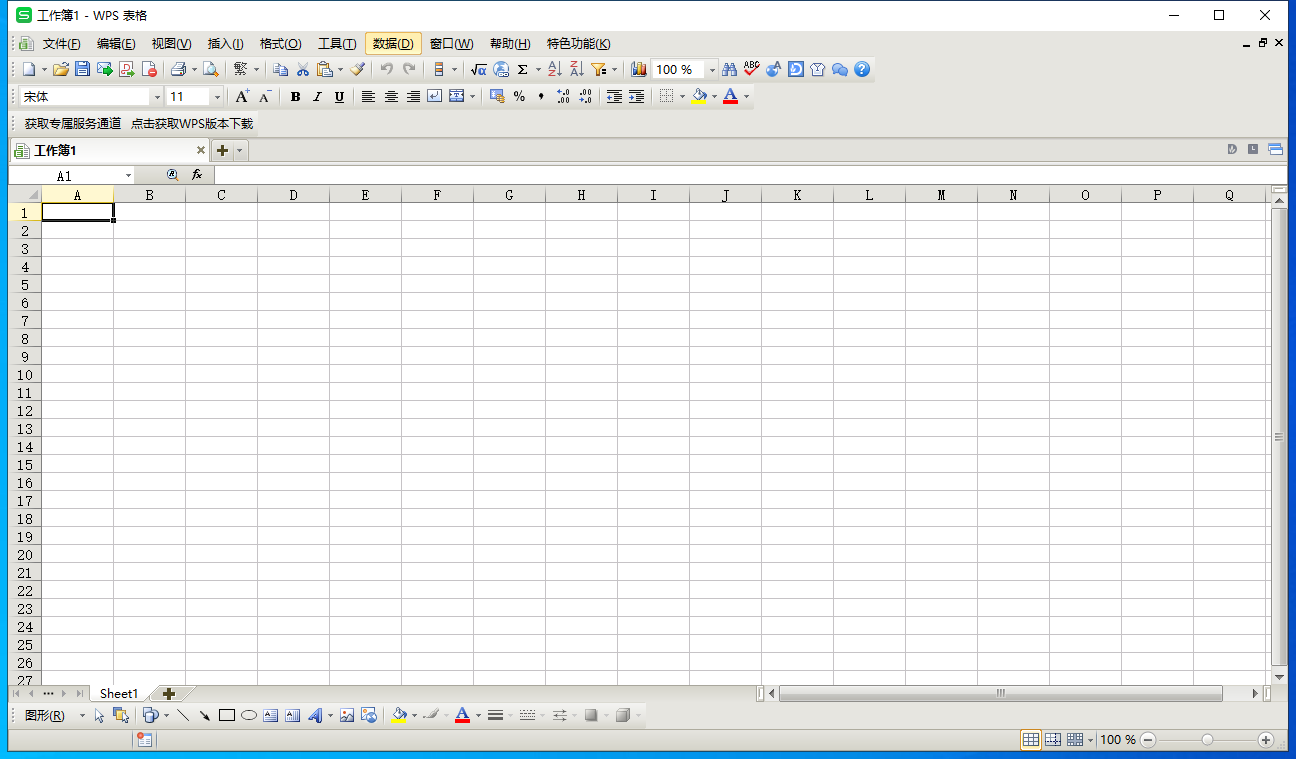The width and height of the screenshot is (1296, 759).
Task: Toggle bold formatting
Action: (295, 97)
